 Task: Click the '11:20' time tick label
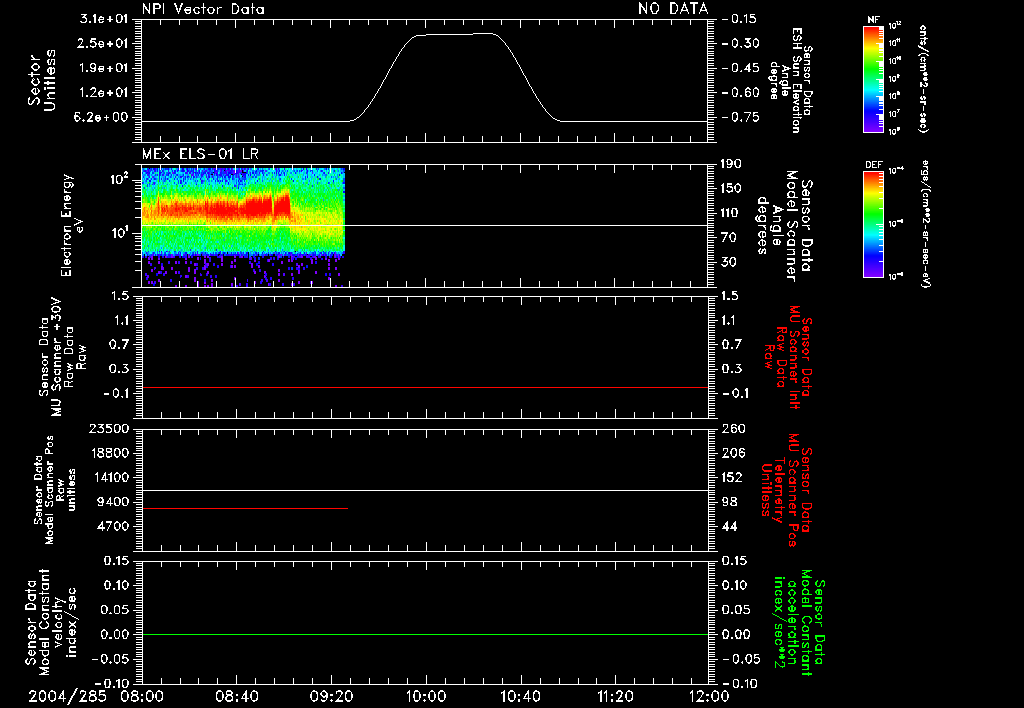pos(615,696)
